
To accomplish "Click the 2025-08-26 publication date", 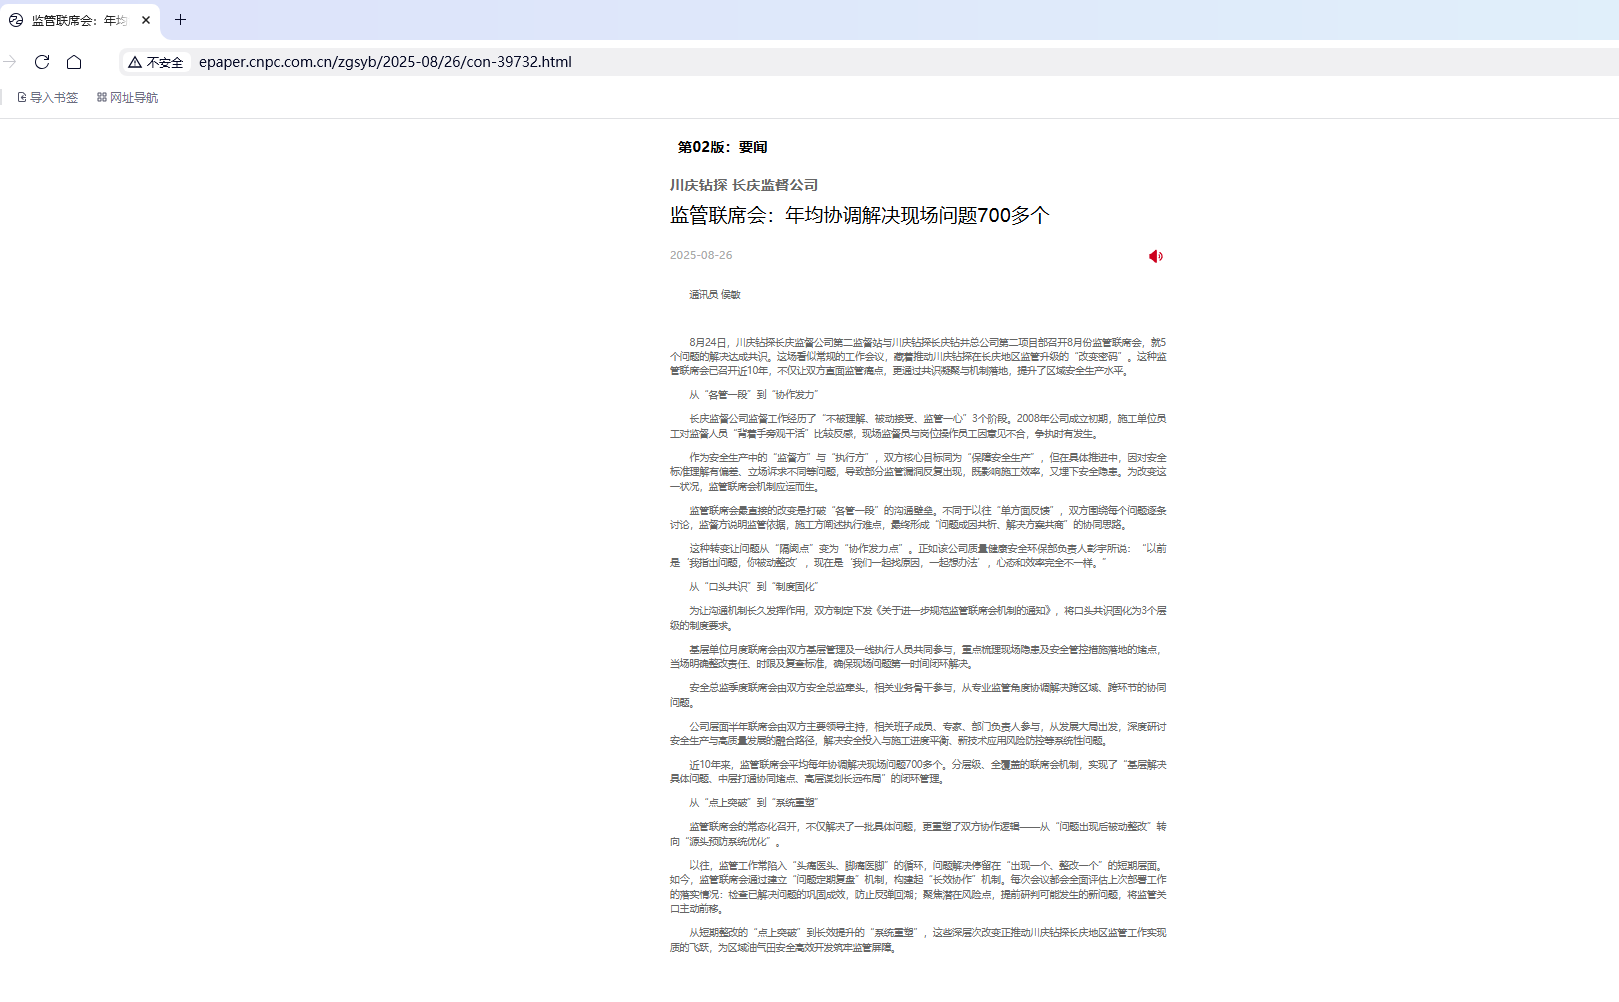I will pos(701,256).
